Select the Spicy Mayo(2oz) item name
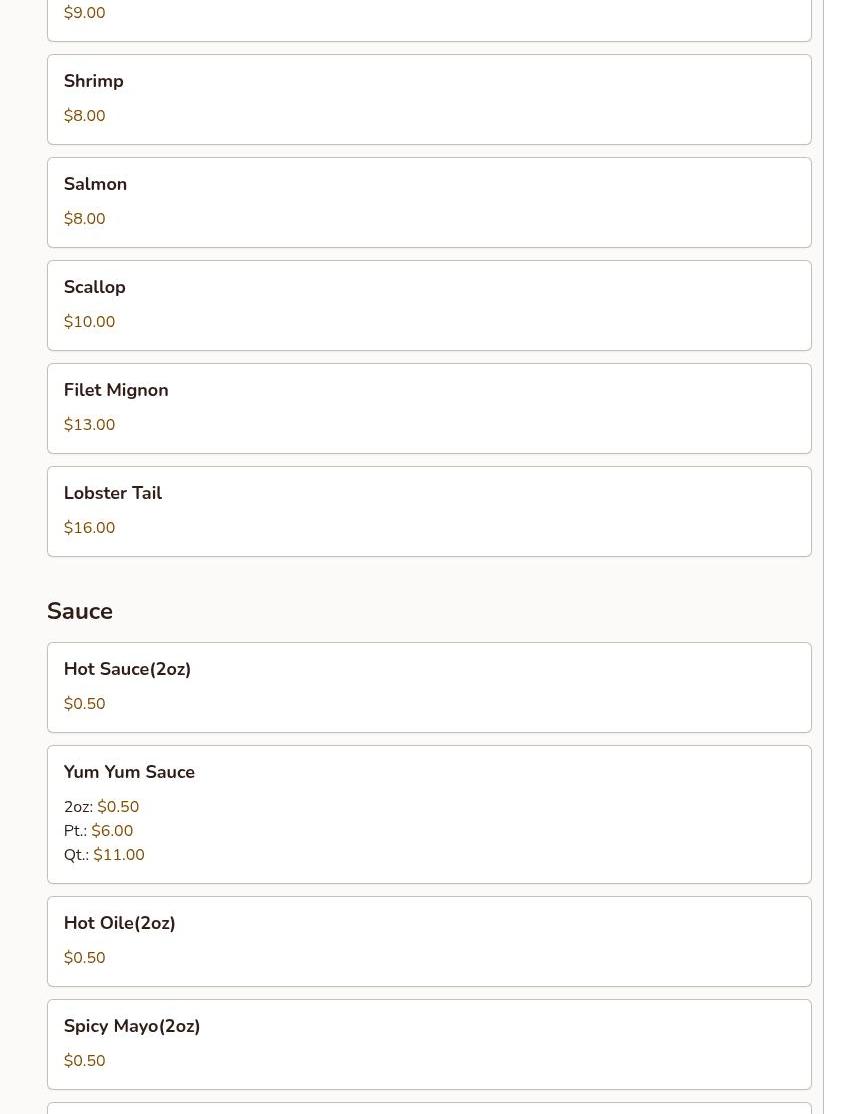The height and width of the screenshot is (1114, 844). point(132,1026)
